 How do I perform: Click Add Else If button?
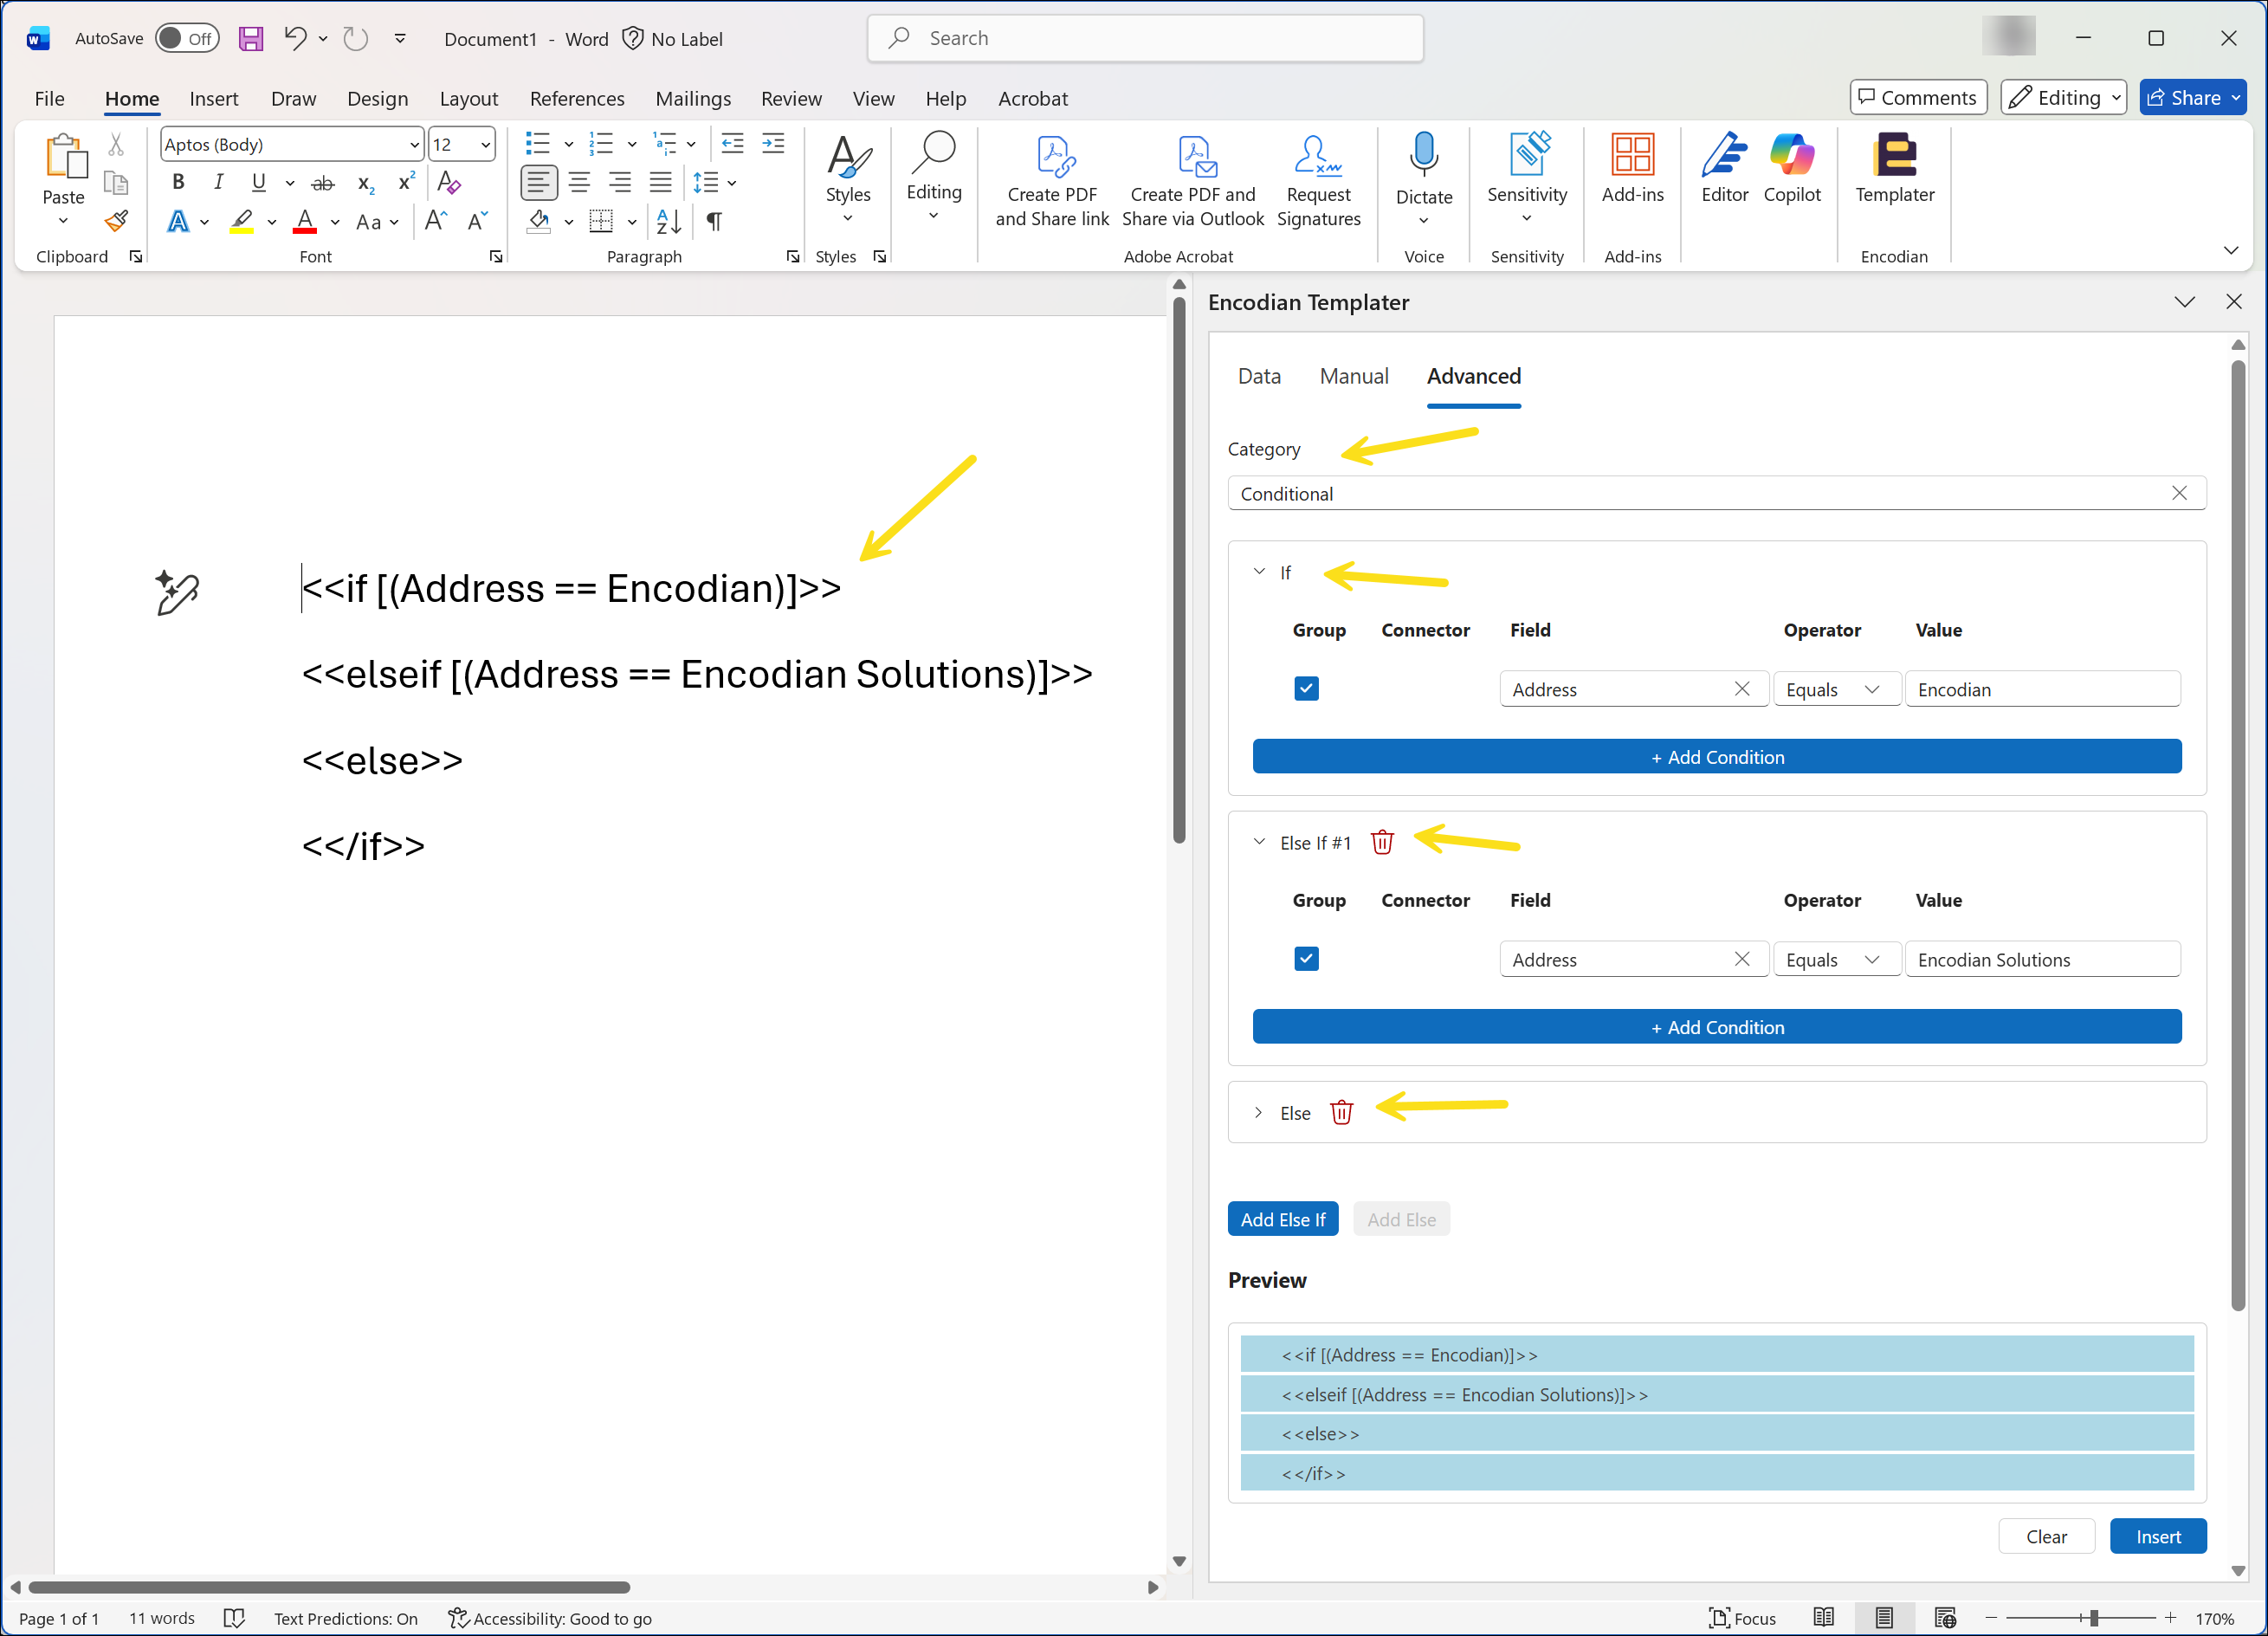point(1282,1219)
